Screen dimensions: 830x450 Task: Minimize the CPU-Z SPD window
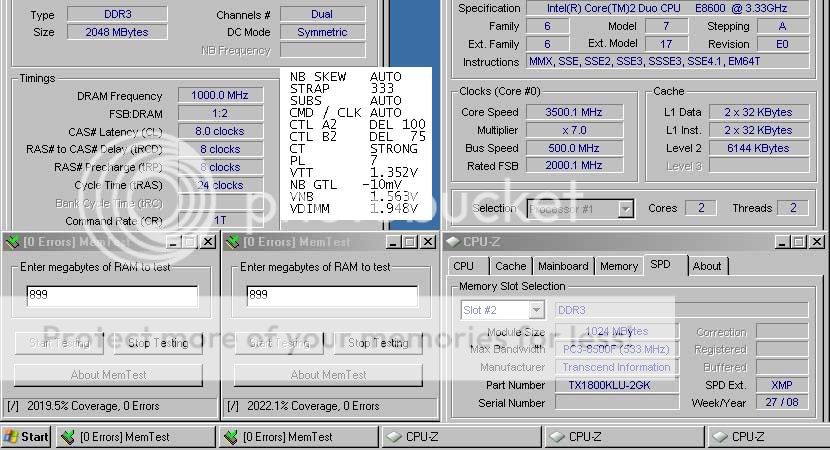782,242
